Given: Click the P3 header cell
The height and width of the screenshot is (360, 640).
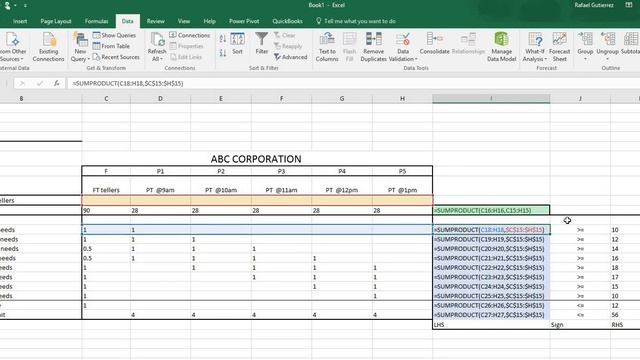Looking at the screenshot, I should pos(281,171).
